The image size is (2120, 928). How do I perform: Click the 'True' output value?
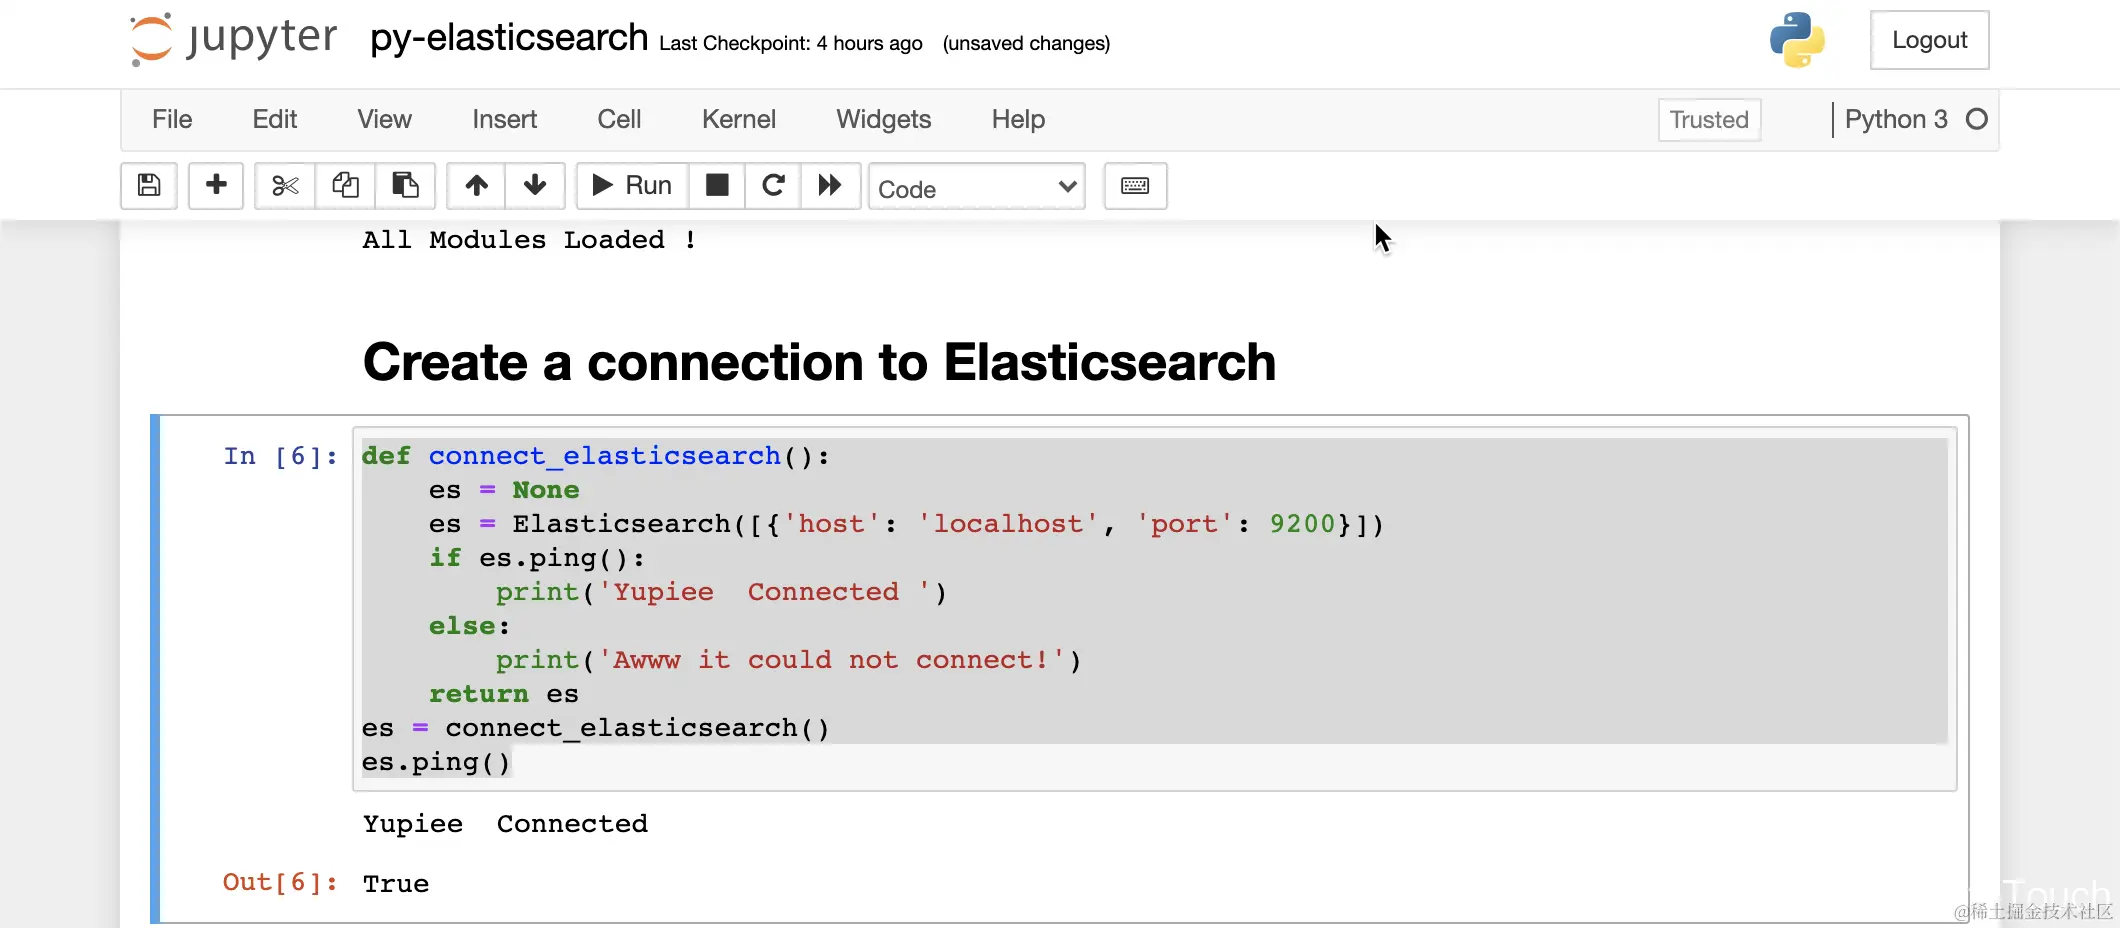[x=396, y=884]
